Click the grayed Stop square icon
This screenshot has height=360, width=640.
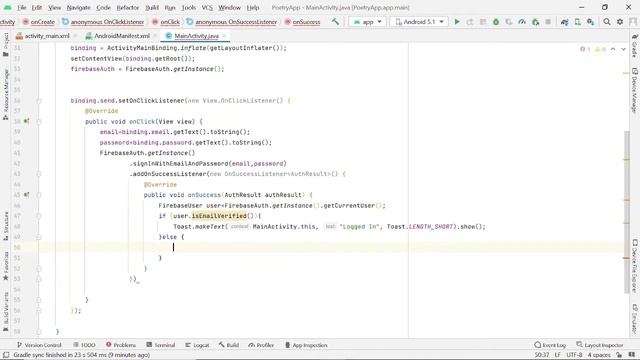[548, 22]
